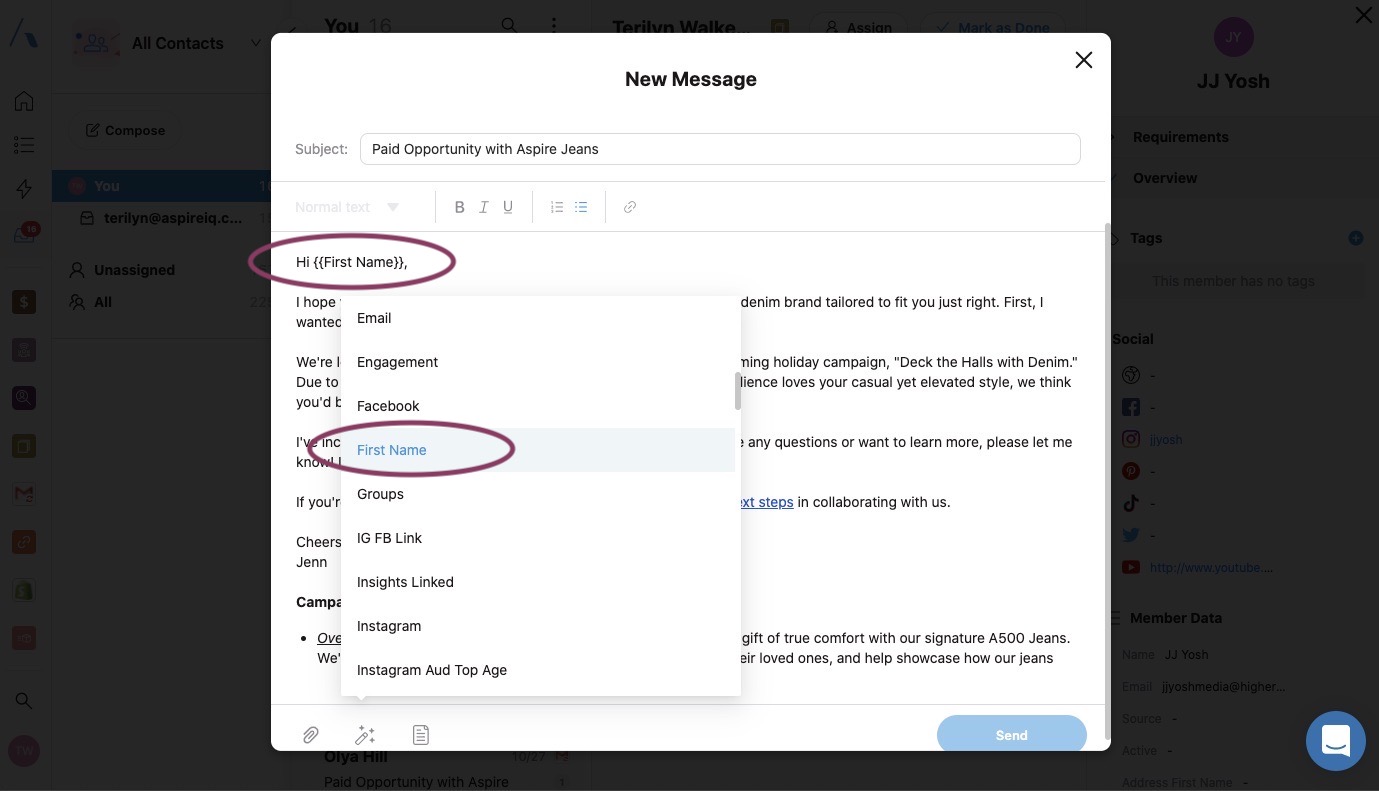Click in the Subject input field

point(720,149)
